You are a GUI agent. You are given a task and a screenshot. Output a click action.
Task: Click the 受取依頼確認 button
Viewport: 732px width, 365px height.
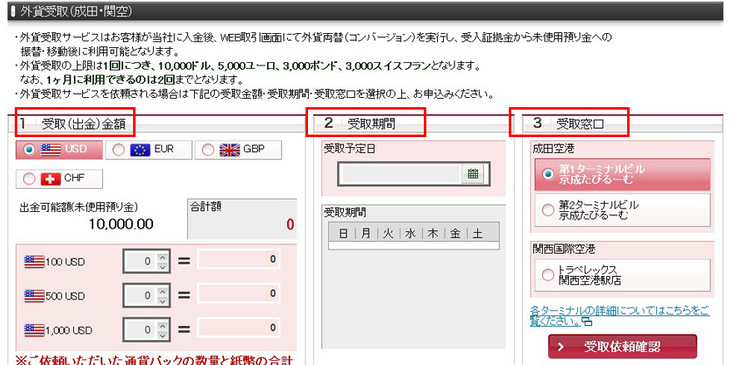pyautogui.click(x=622, y=347)
